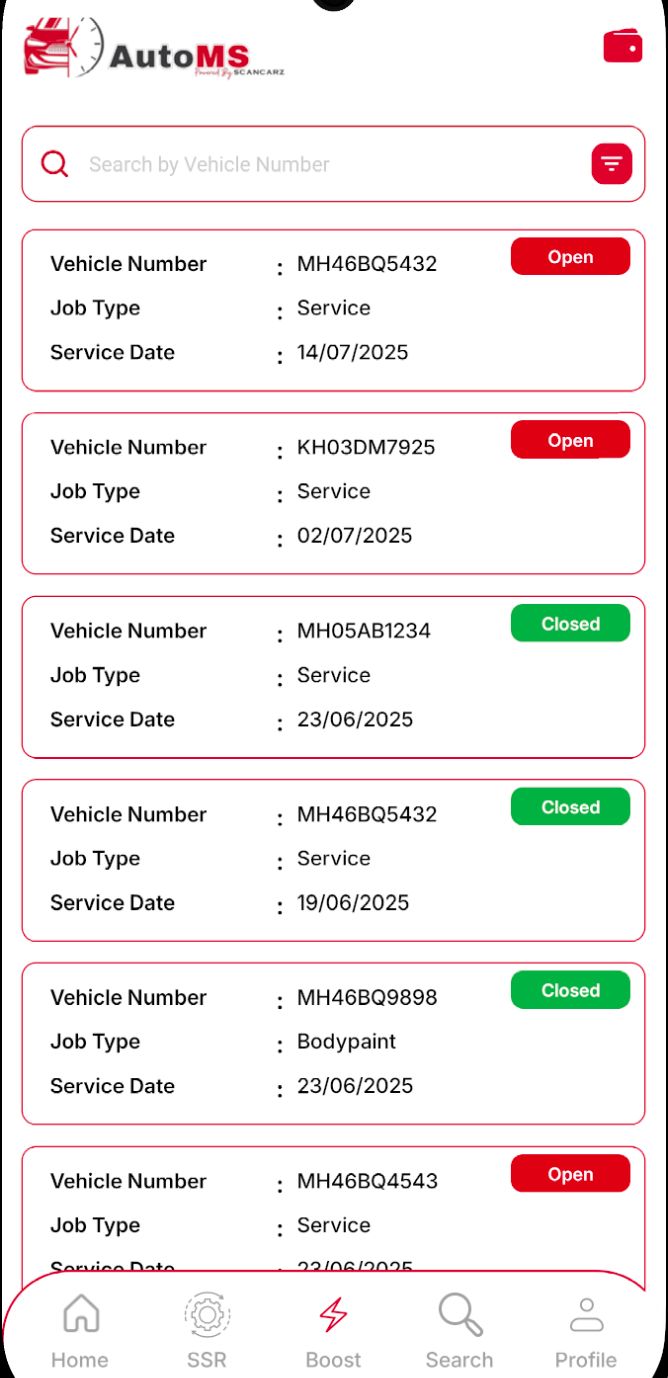Open the job card dated 14/07/2025
This screenshot has height=1378, width=668.
(333, 310)
